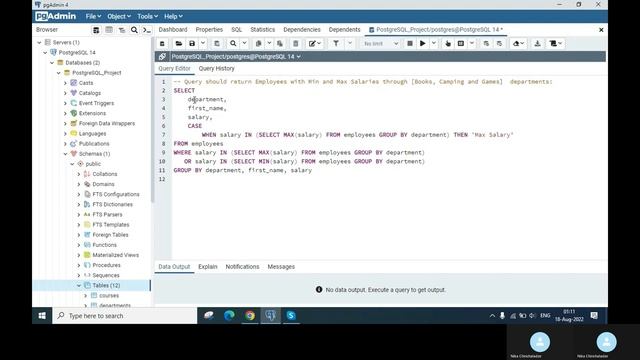The image size is (640, 360).
Task: Collapse the Tables (12) node arrow
Action: click(x=79, y=285)
